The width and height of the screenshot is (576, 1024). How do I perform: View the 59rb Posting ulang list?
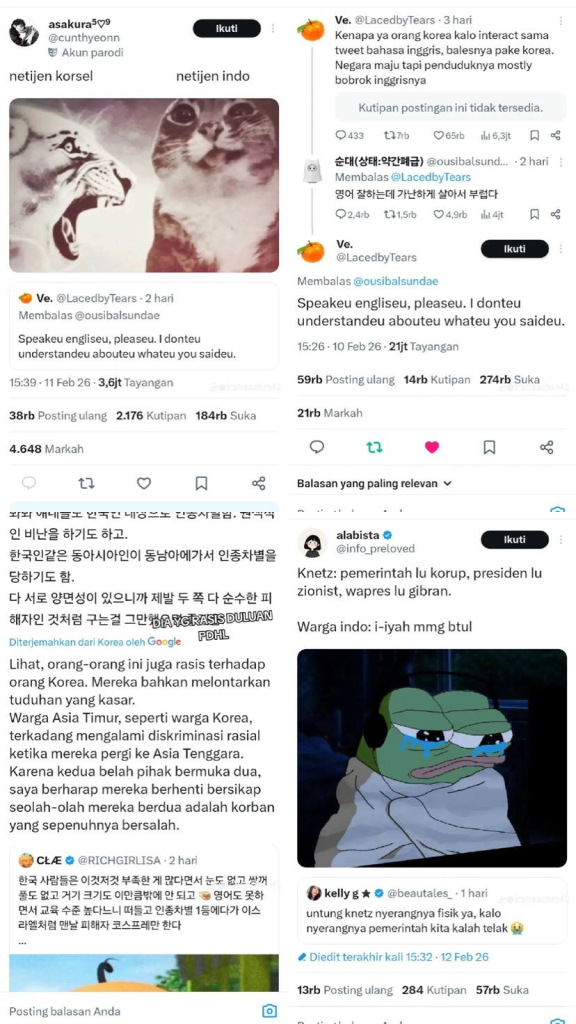click(x=345, y=379)
